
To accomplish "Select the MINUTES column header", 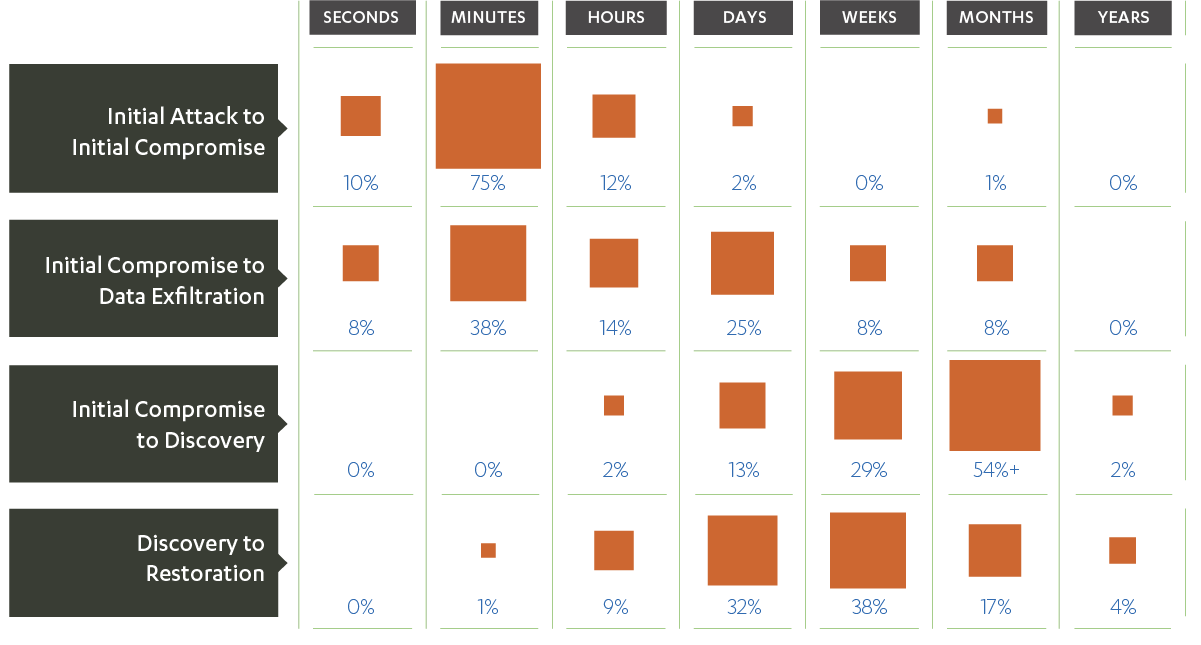I will (x=488, y=18).
